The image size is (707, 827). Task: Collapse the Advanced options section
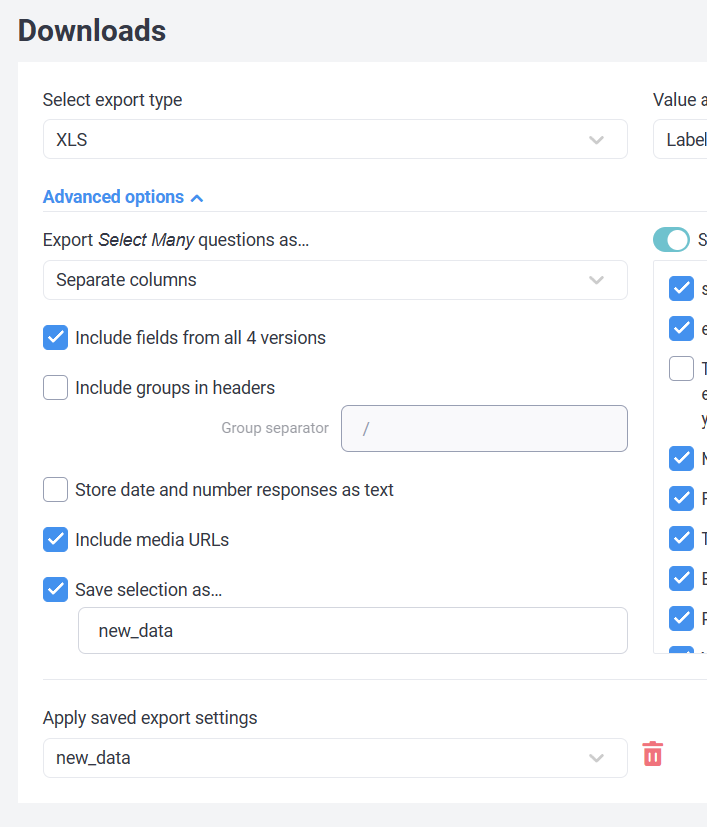tap(113, 197)
